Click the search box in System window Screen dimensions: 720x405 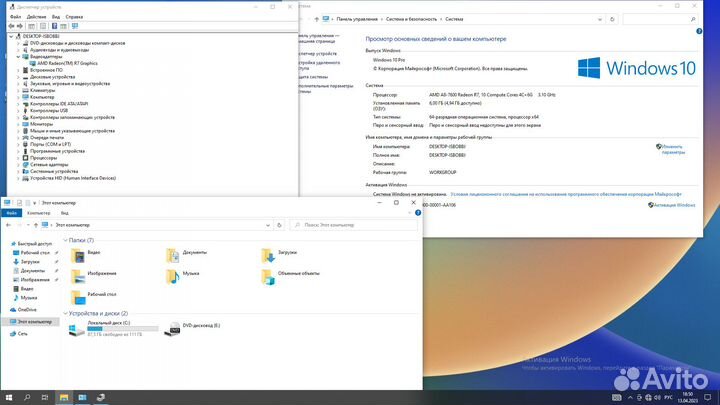click(660, 19)
